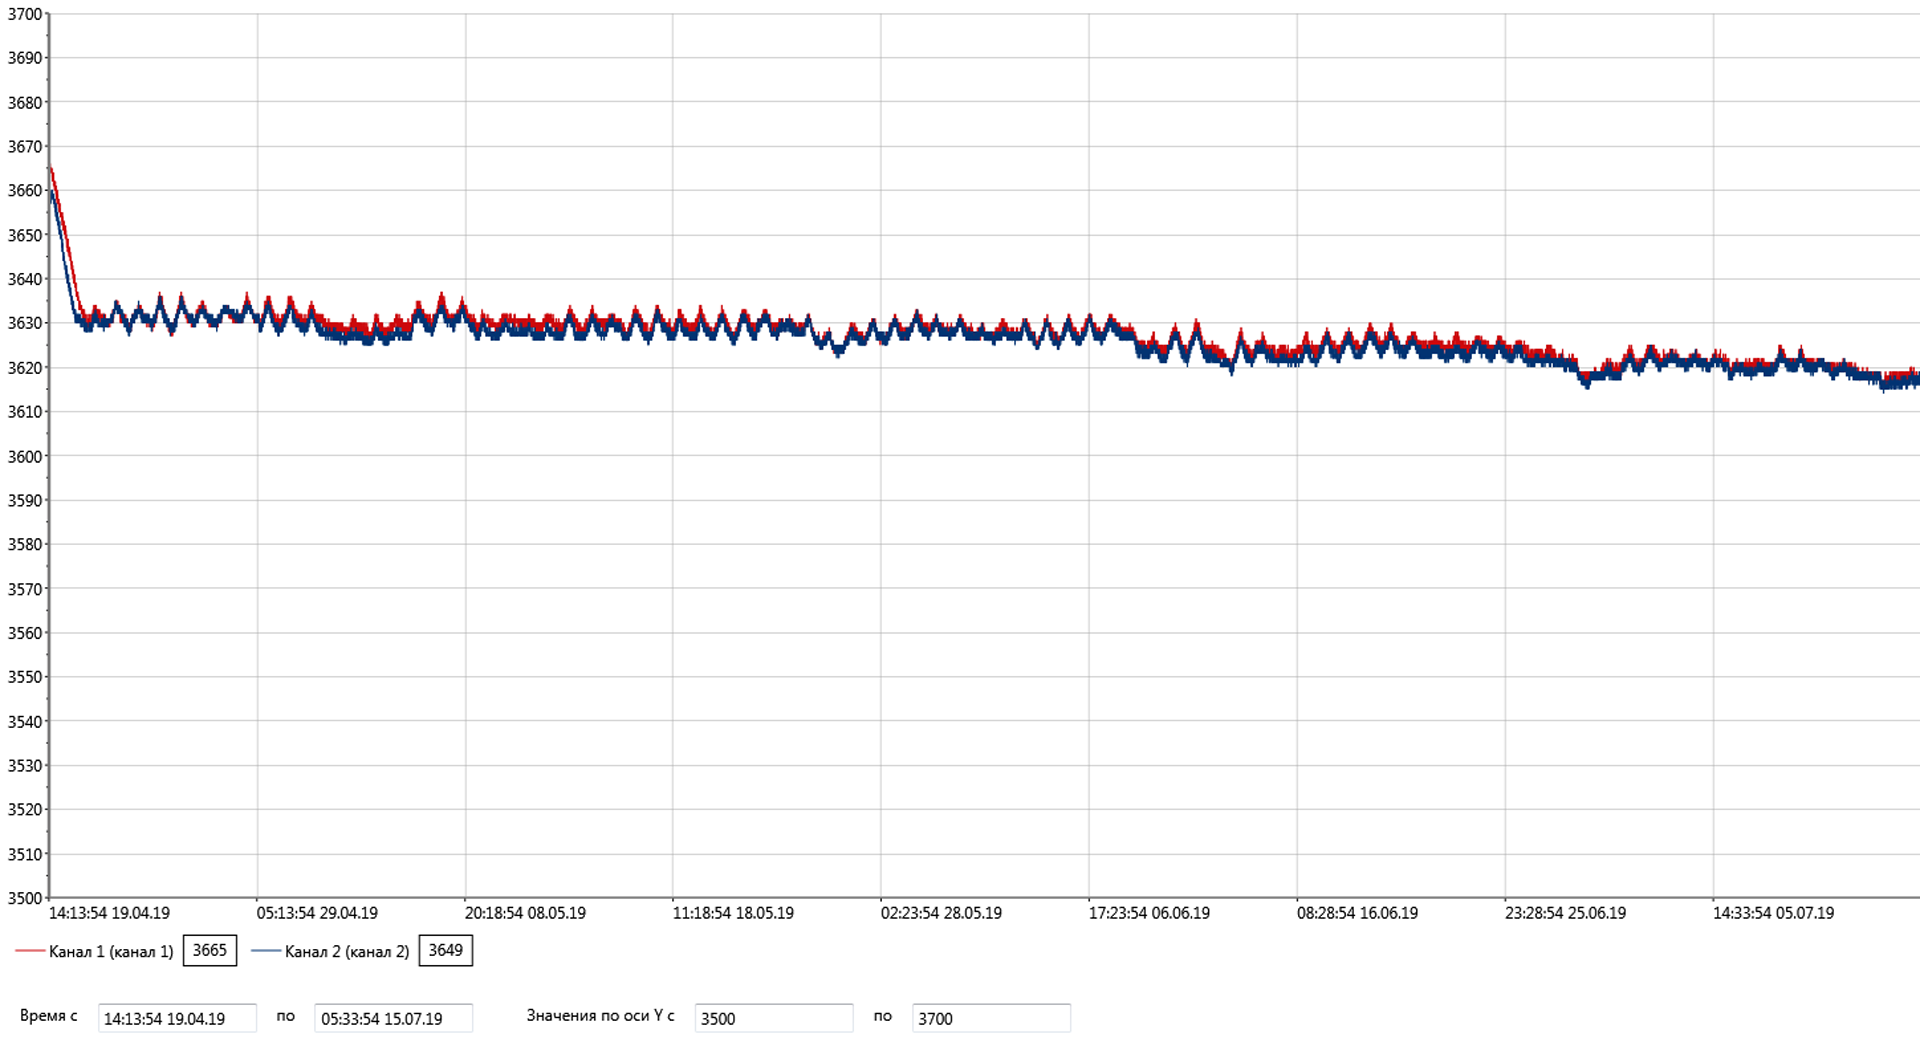Click the Y-axis maximum field containing 3700
Image resolution: width=1920 pixels, height=1038 pixels.
[x=990, y=1018]
